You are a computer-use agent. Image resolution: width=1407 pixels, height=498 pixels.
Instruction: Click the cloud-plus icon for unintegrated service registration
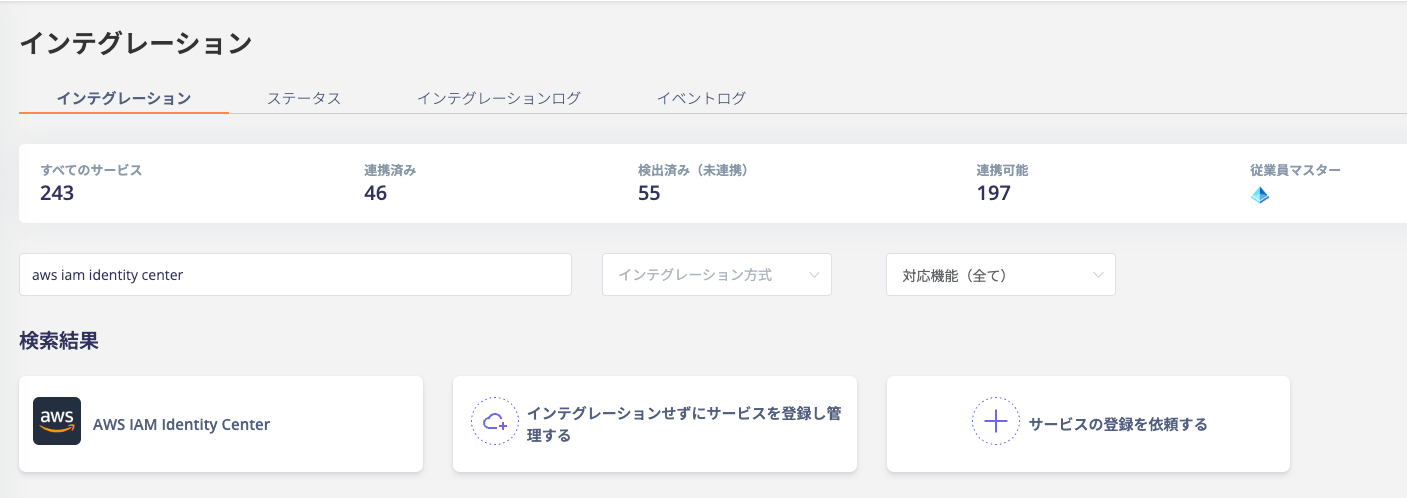tap(495, 421)
